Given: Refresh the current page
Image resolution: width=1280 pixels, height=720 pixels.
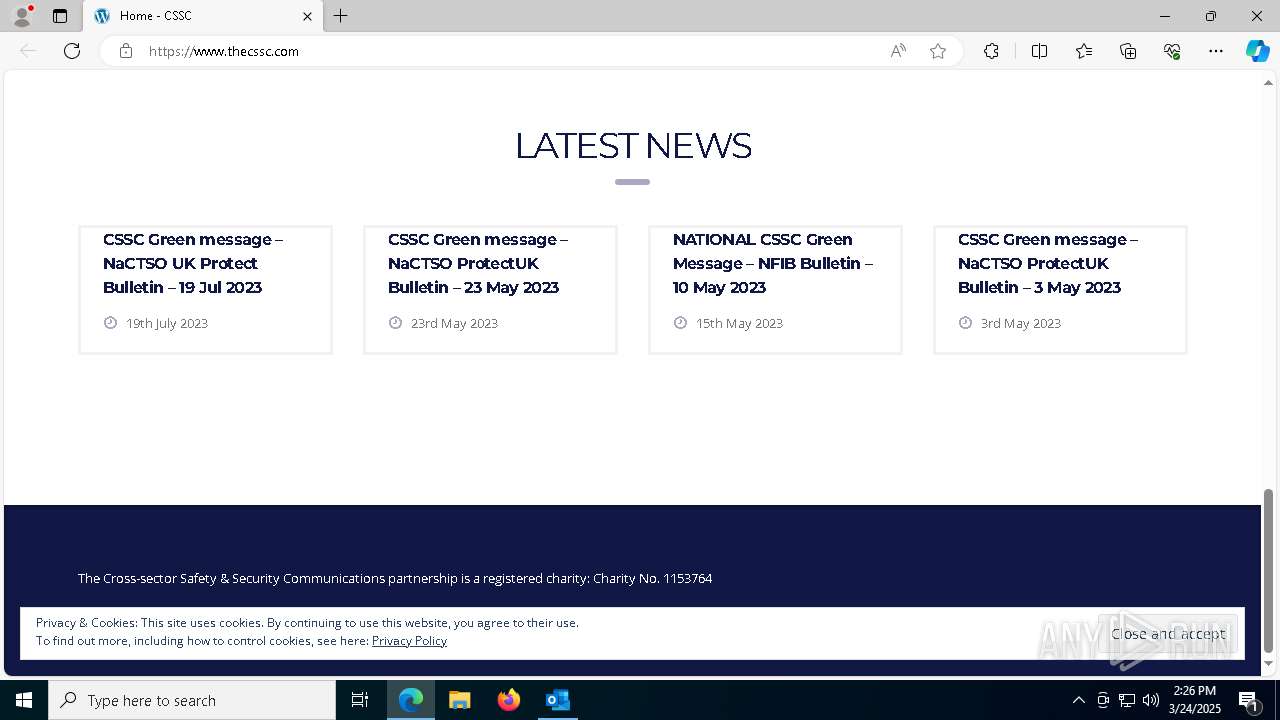Looking at the screenshot, I should [72, 51].
